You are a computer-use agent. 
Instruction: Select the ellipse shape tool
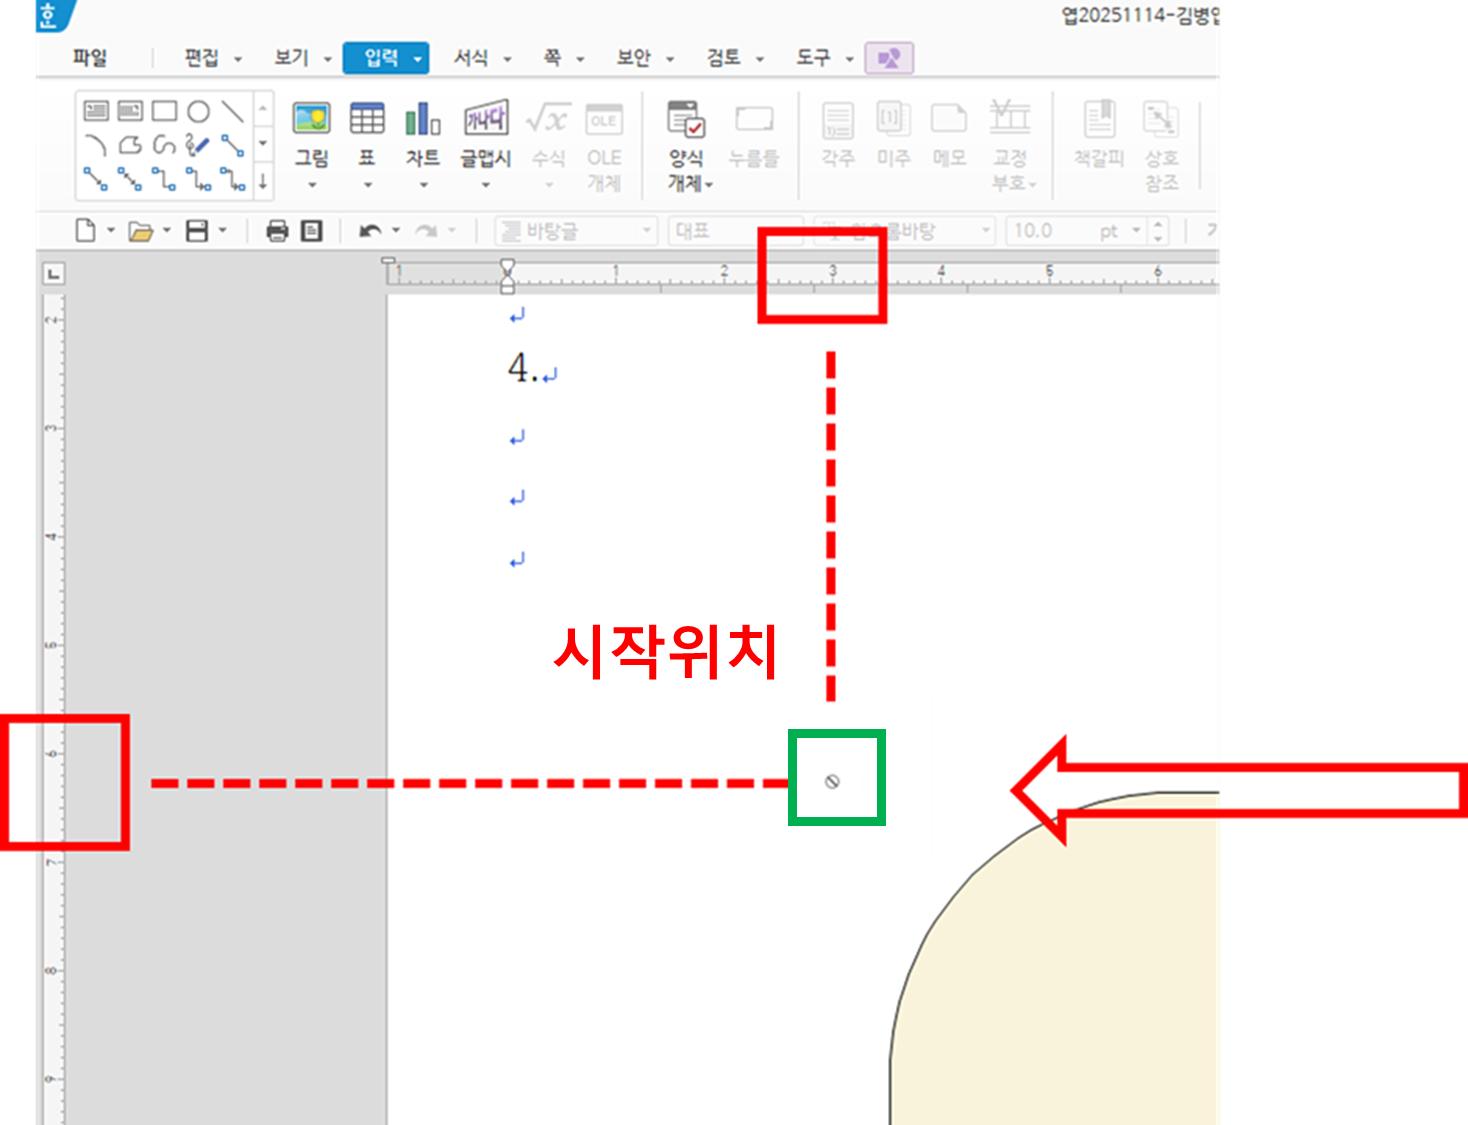tap(199, 110)
